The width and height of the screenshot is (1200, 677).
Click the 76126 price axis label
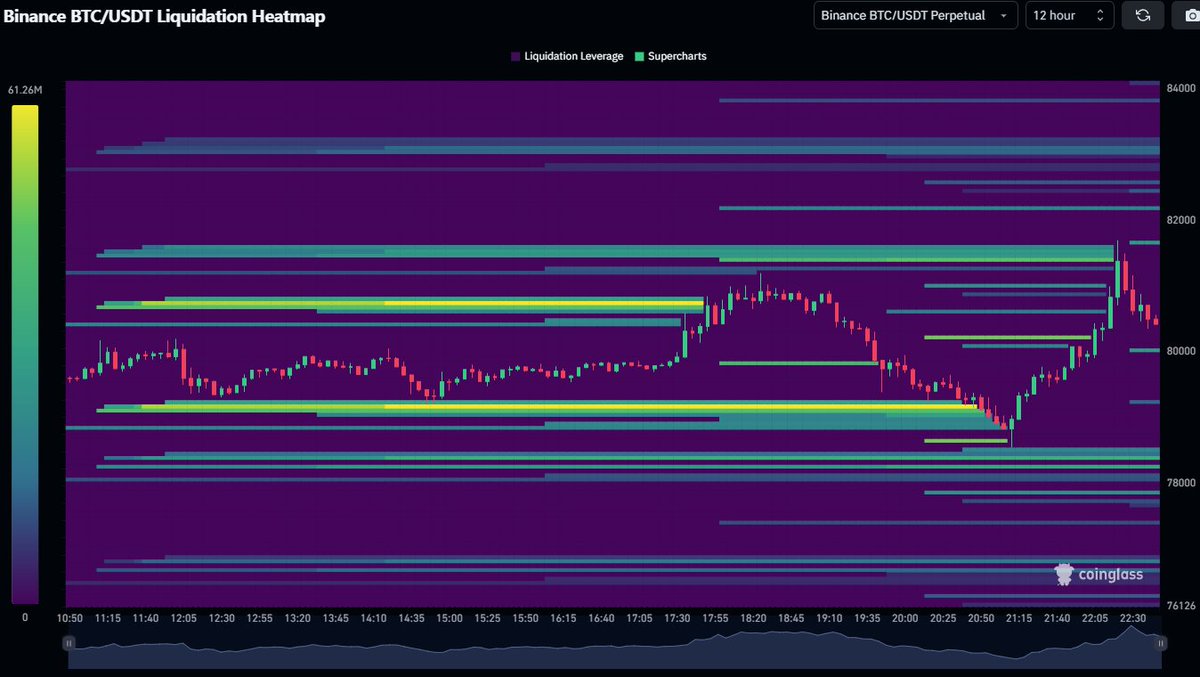tap(1179, 605)
